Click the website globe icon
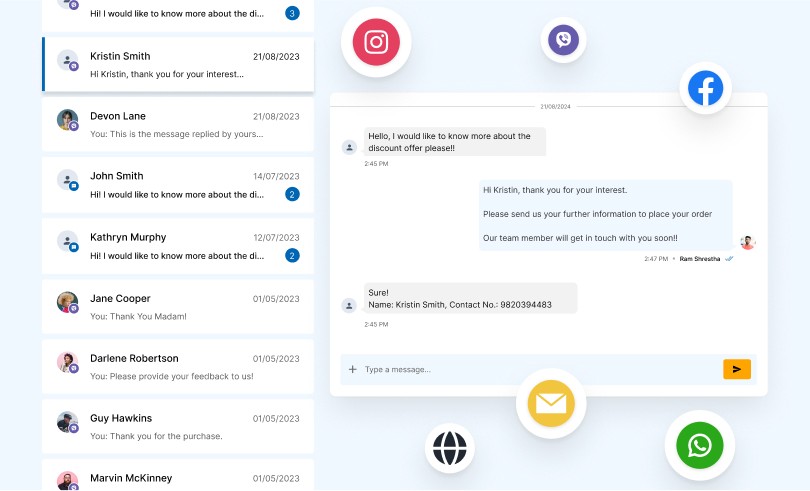The width and height of the screenshot is (810, 491). pyautogui.click(x=449, y=448)
